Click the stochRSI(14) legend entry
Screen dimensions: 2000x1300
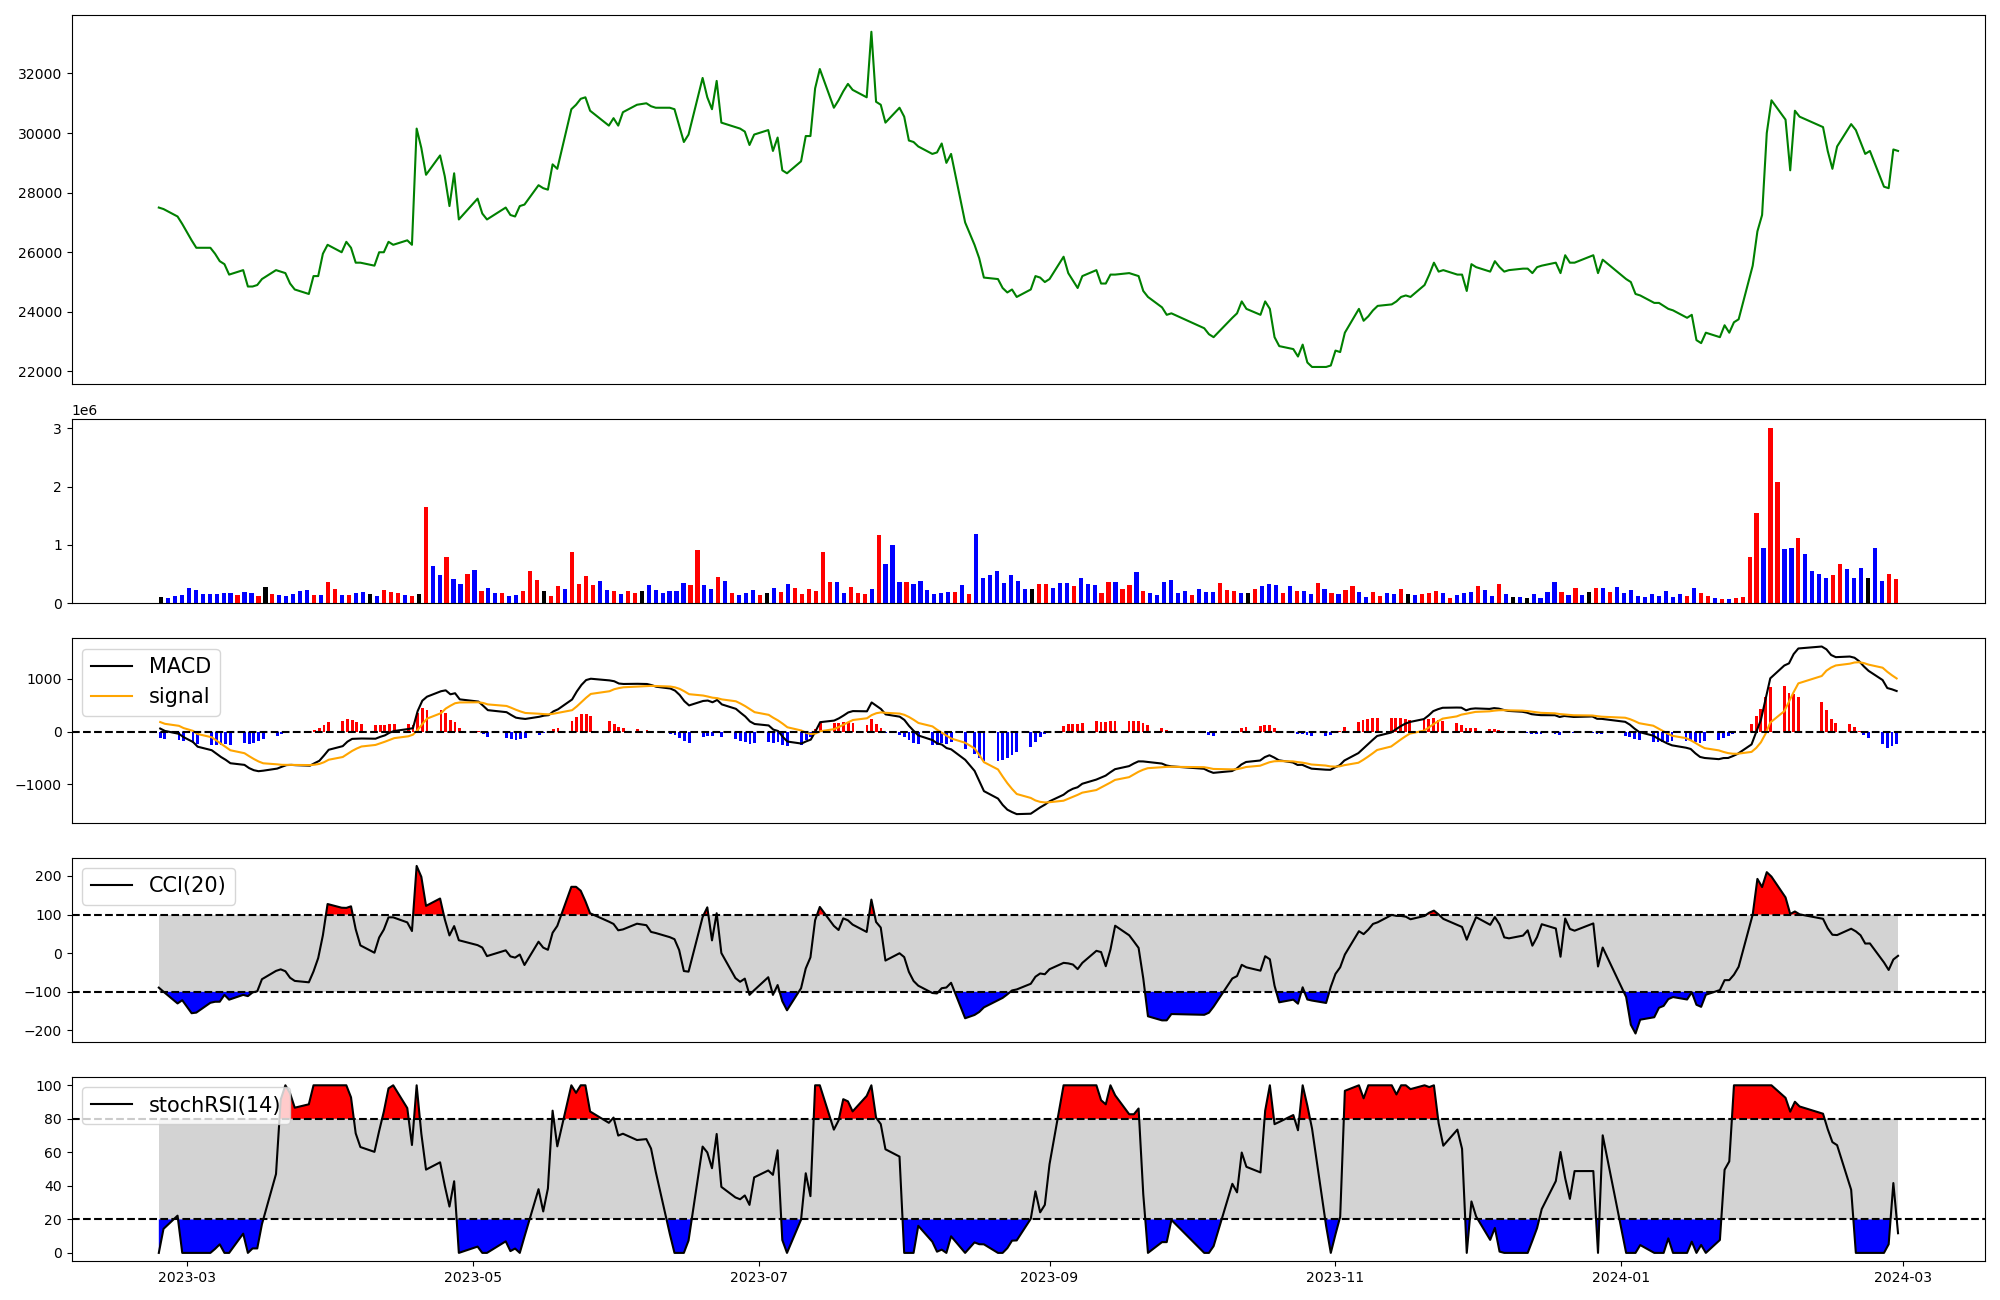(x=213, y=1105)
